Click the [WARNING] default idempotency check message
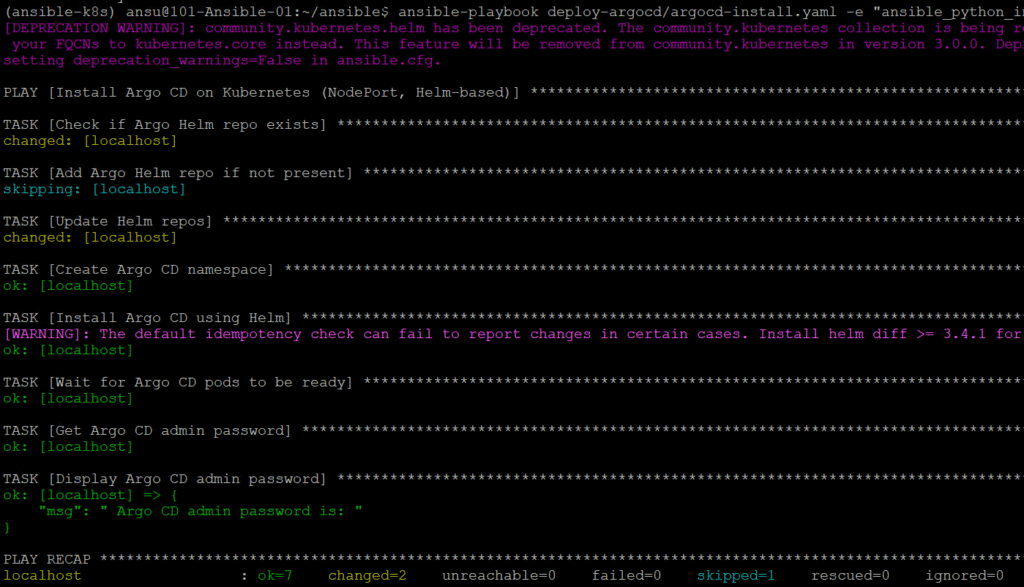 point(513,334)
